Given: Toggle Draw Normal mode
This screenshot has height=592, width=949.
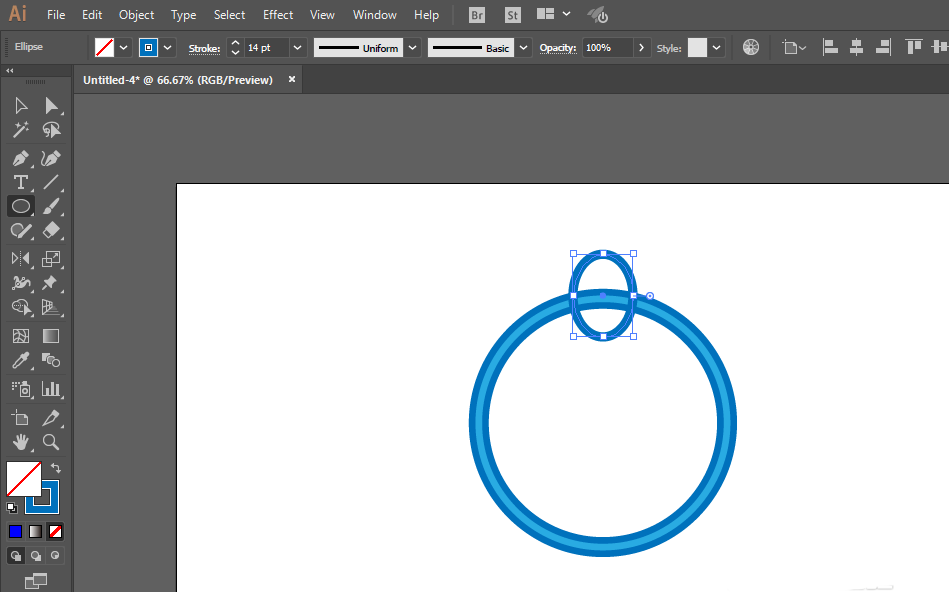Looking at the screenshot, I should click(x=16, y=556).
